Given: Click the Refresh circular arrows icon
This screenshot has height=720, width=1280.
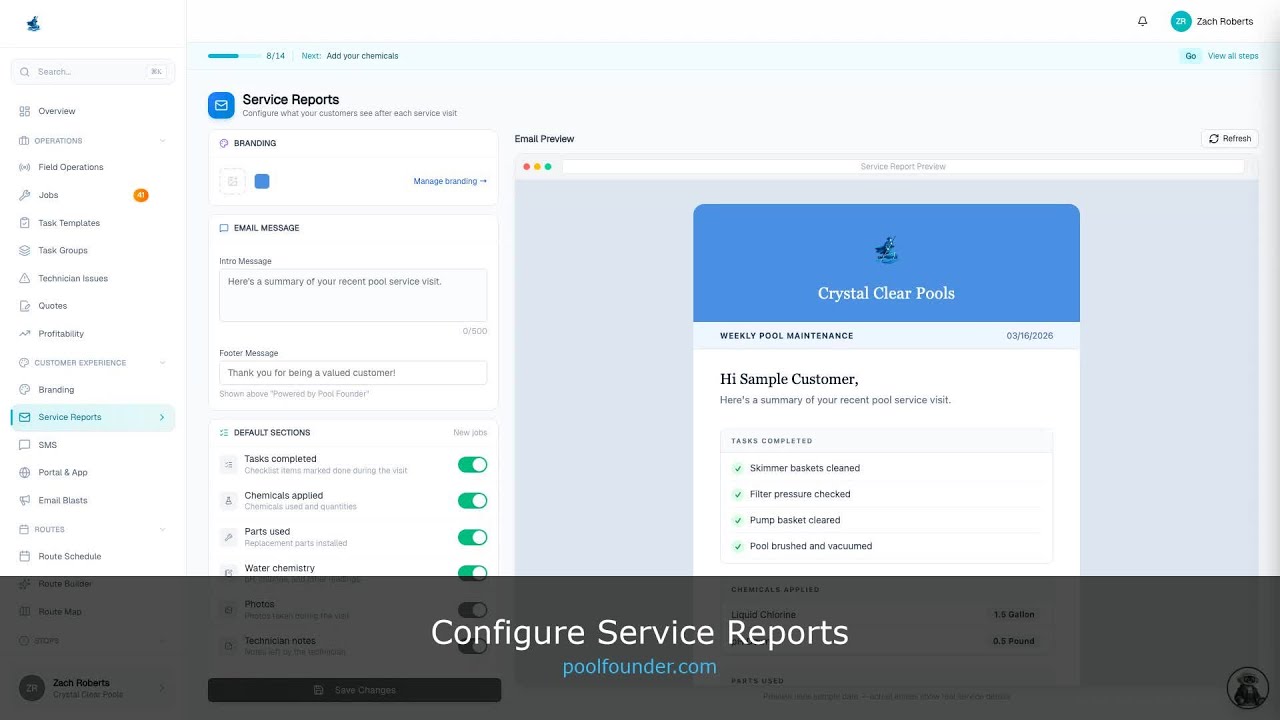Looking at the screenshot, I should pos(1214,139).
